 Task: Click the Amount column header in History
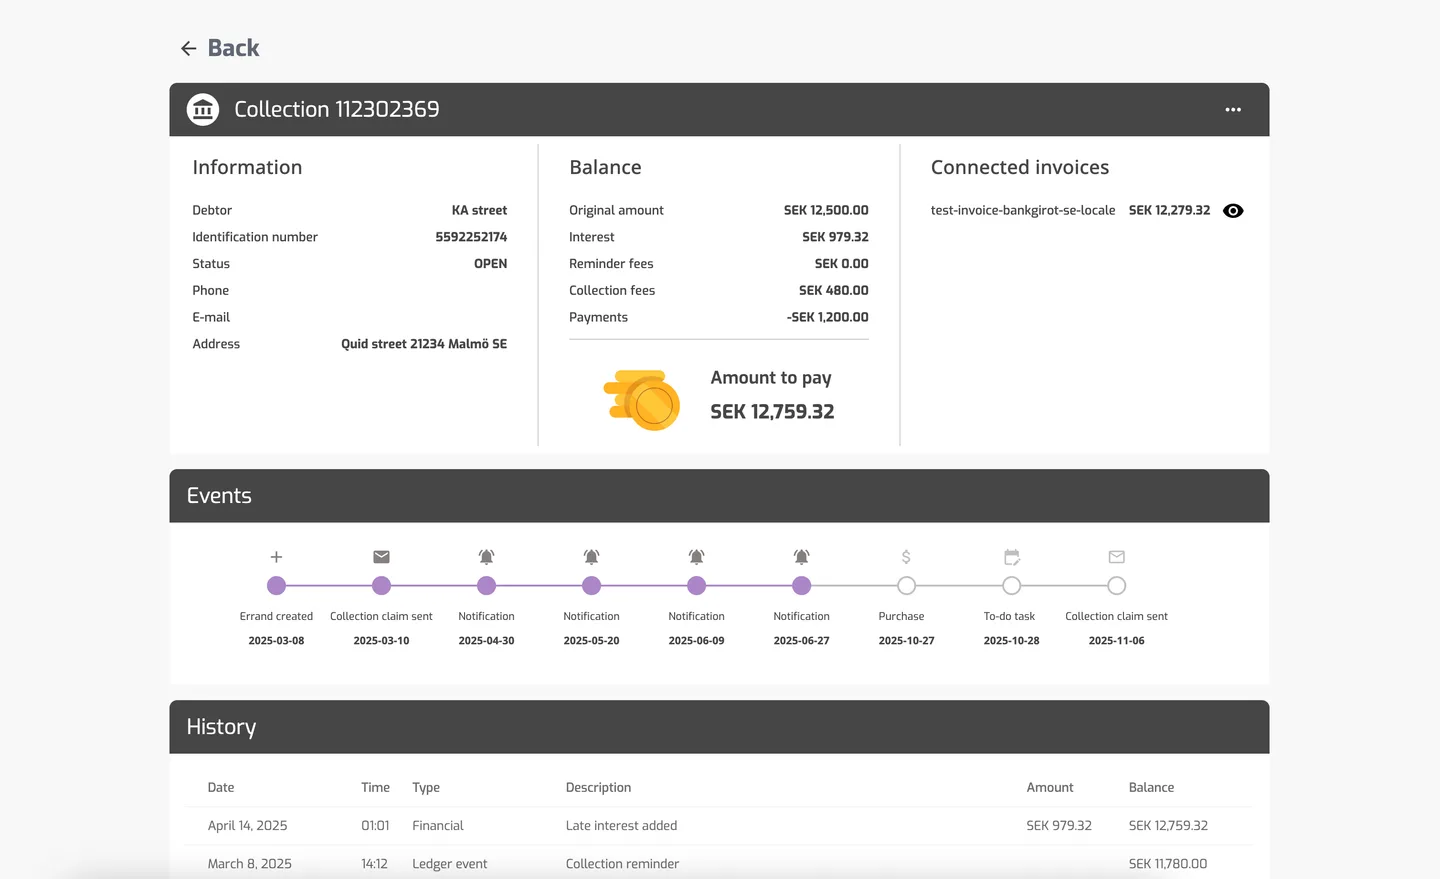click(x=1050, y=788)
